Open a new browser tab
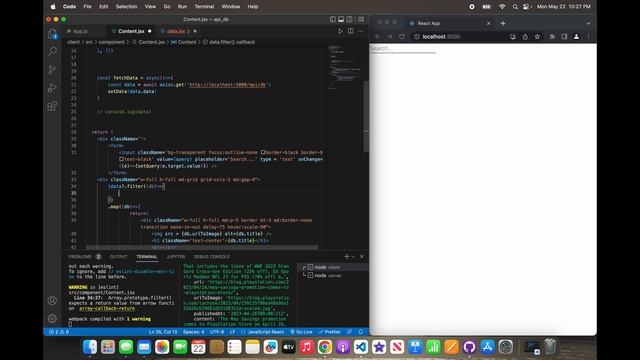This screenshot has height=360, width=640. [503, 23]
